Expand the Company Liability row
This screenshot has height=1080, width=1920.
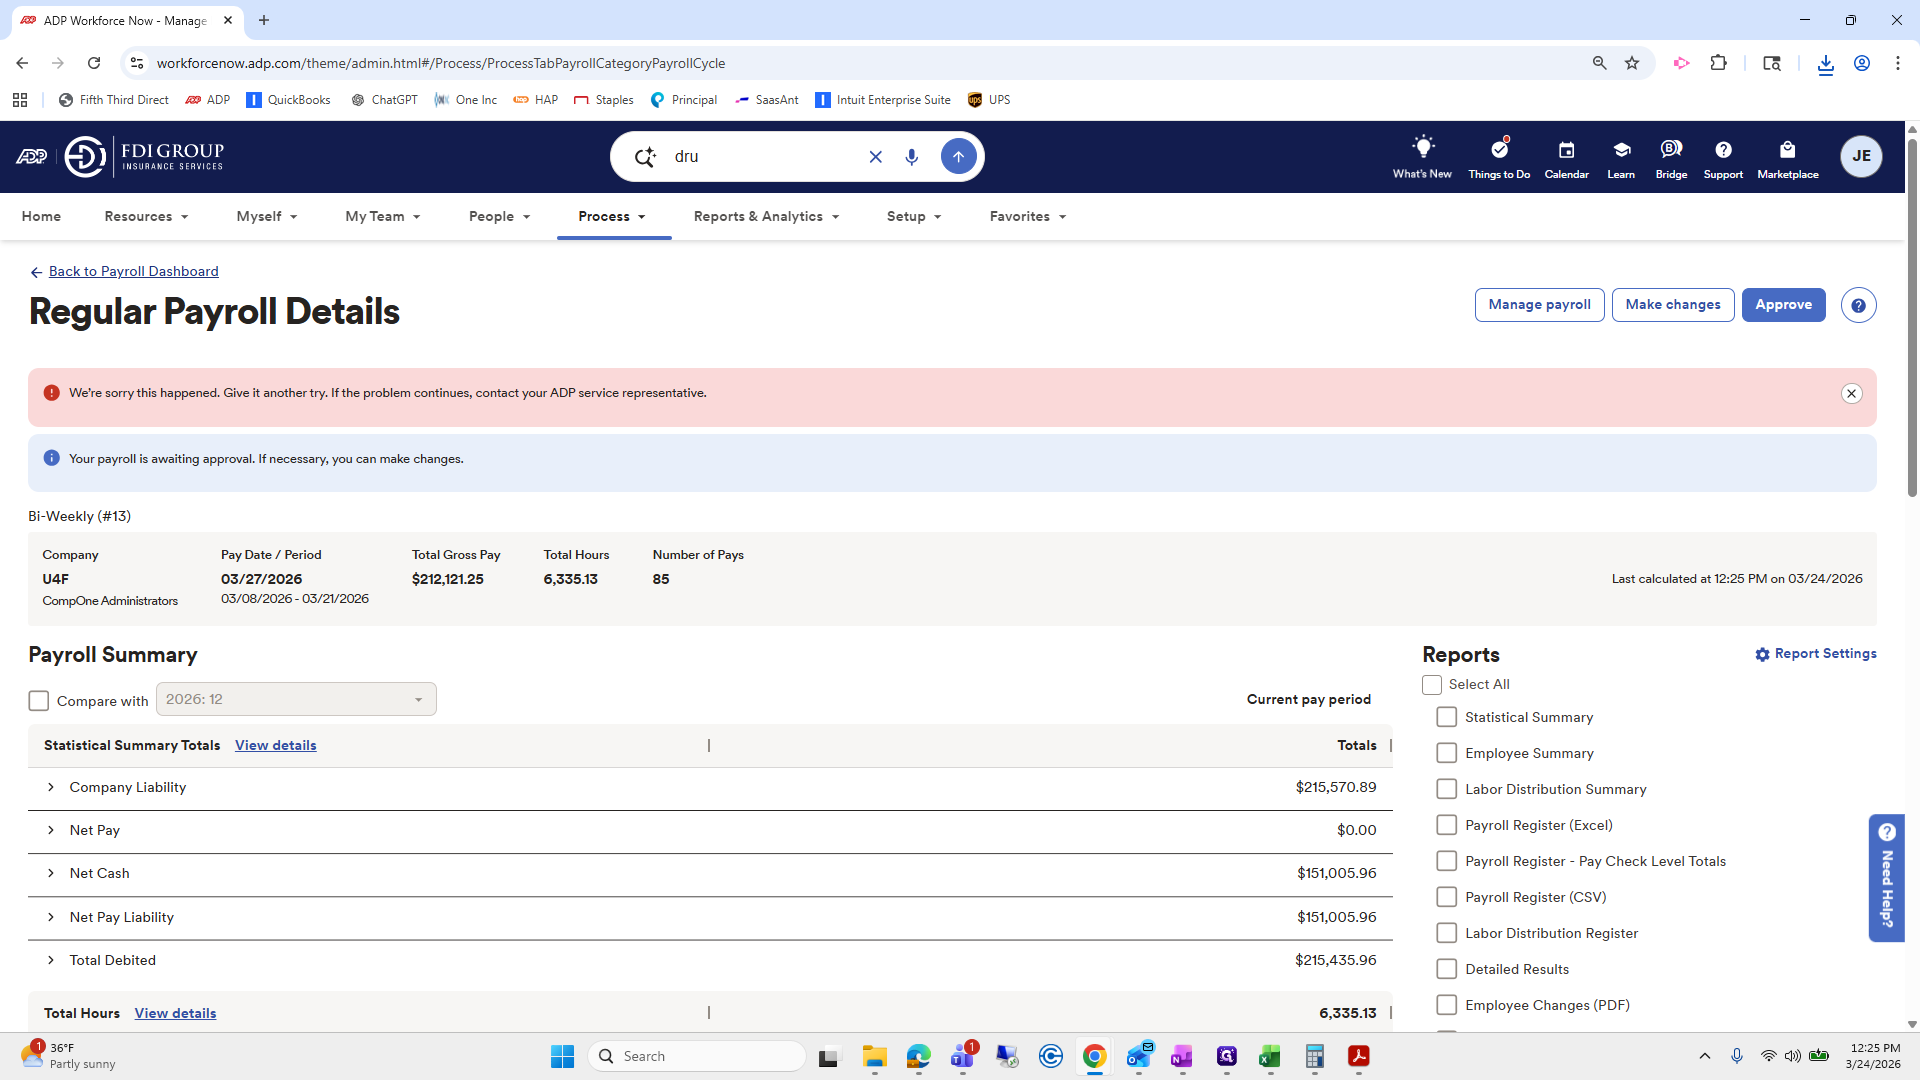click(x=51, y=787)
